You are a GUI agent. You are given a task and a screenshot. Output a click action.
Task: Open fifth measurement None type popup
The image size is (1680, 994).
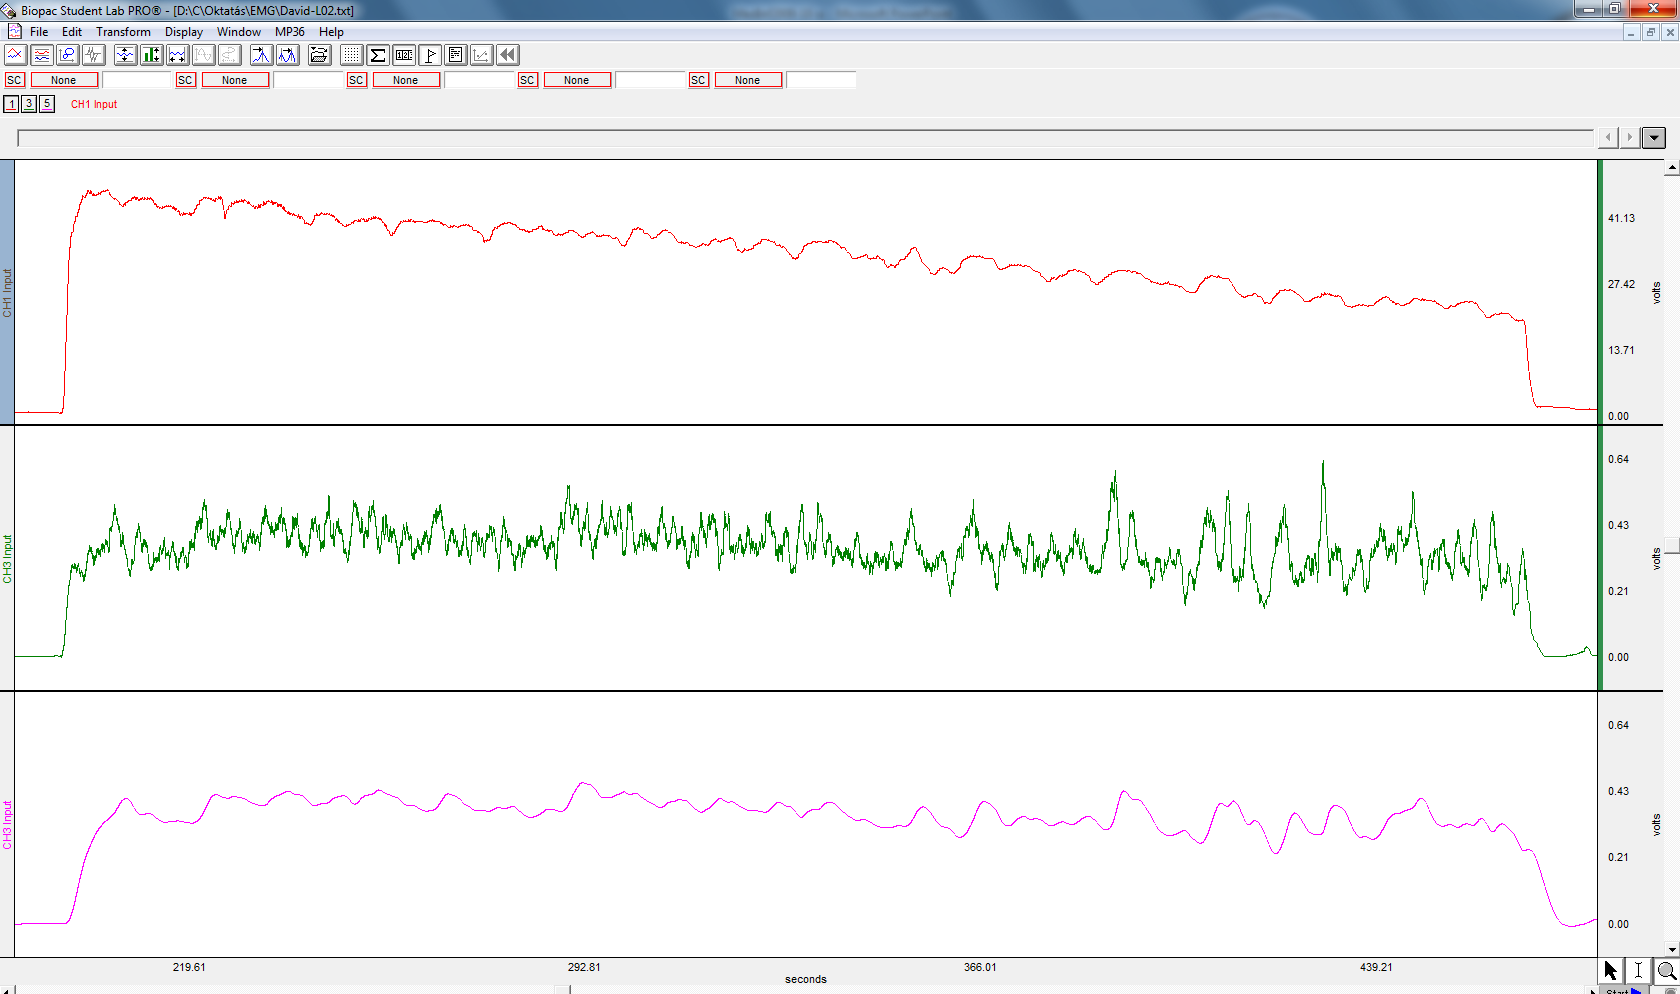tap(748, 80)
